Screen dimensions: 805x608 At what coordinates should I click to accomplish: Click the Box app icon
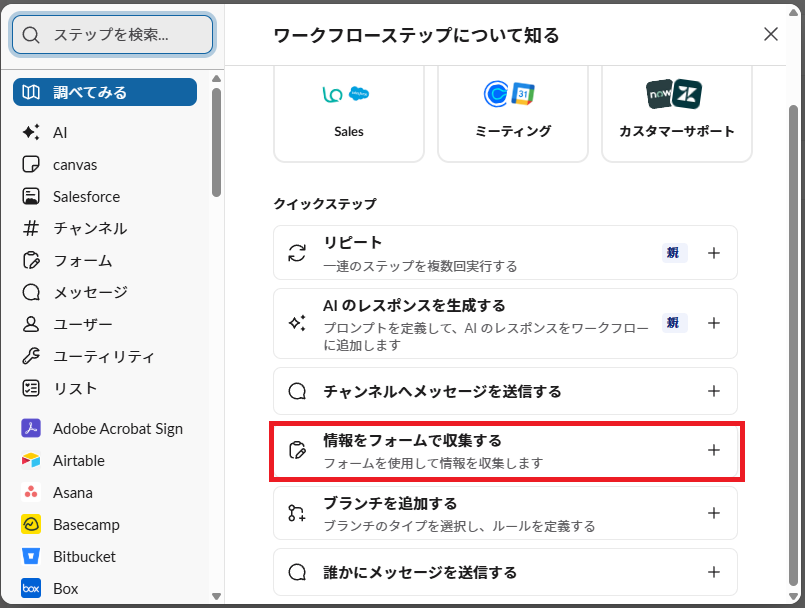click(x=31, y=588)
